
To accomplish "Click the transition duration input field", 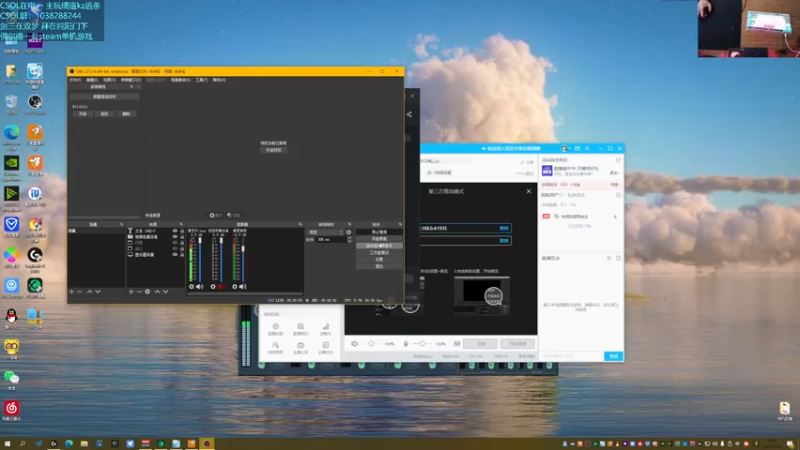I will (x=331, y=239).
